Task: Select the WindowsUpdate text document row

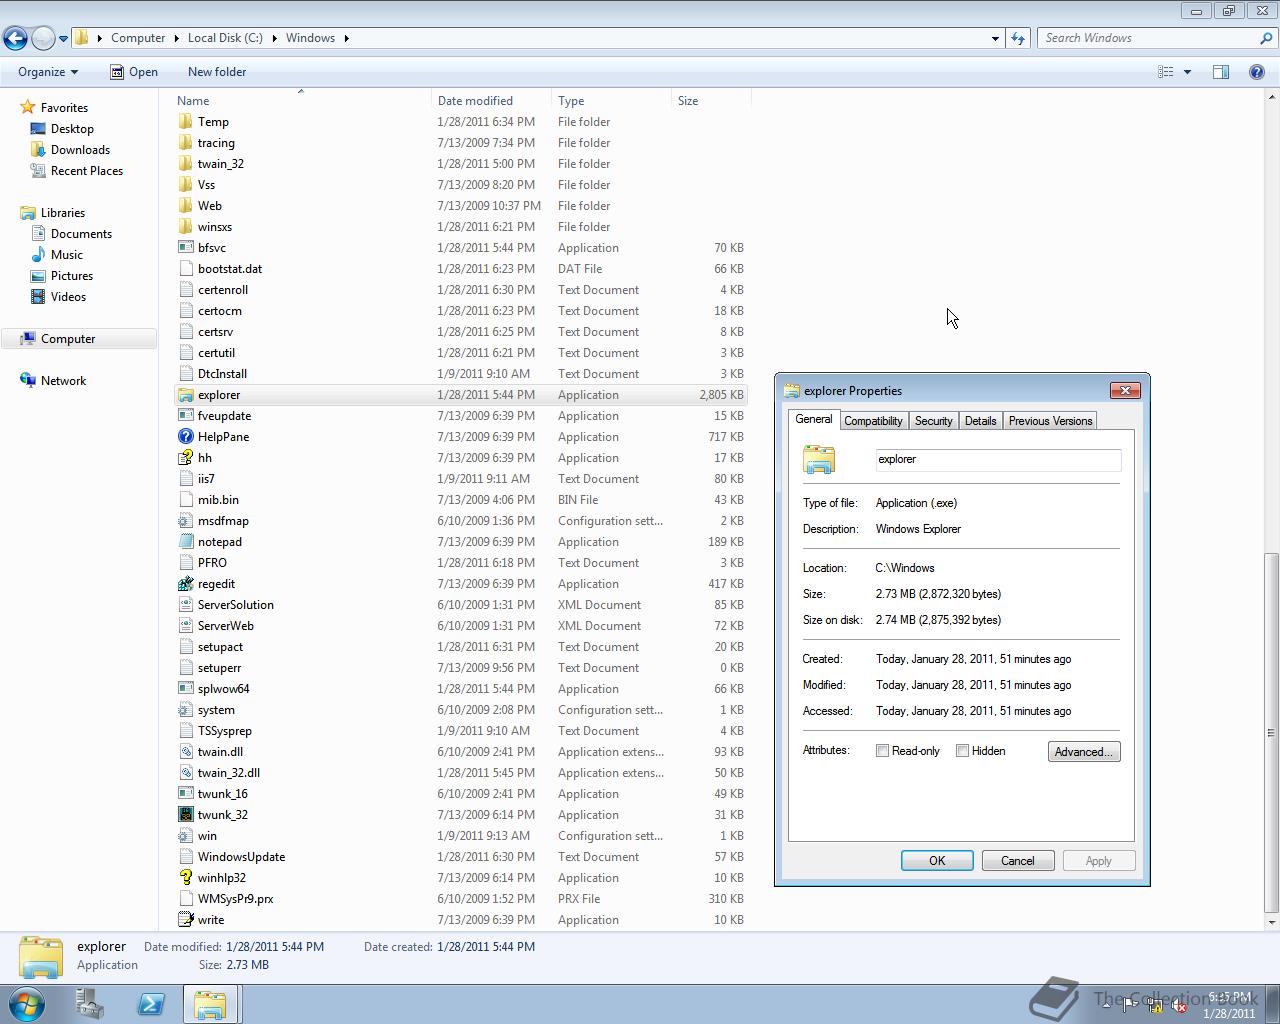Action: 461,857
